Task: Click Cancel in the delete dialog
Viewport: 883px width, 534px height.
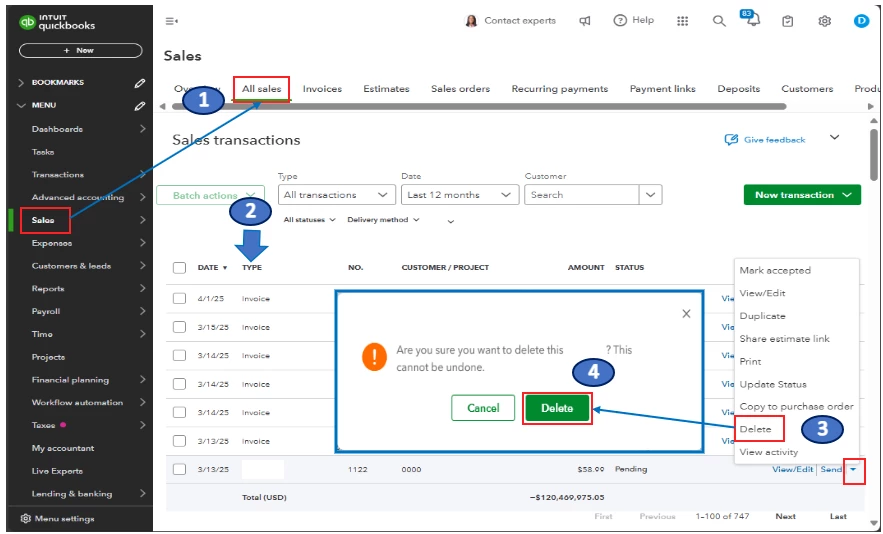Action: point(483,408)
